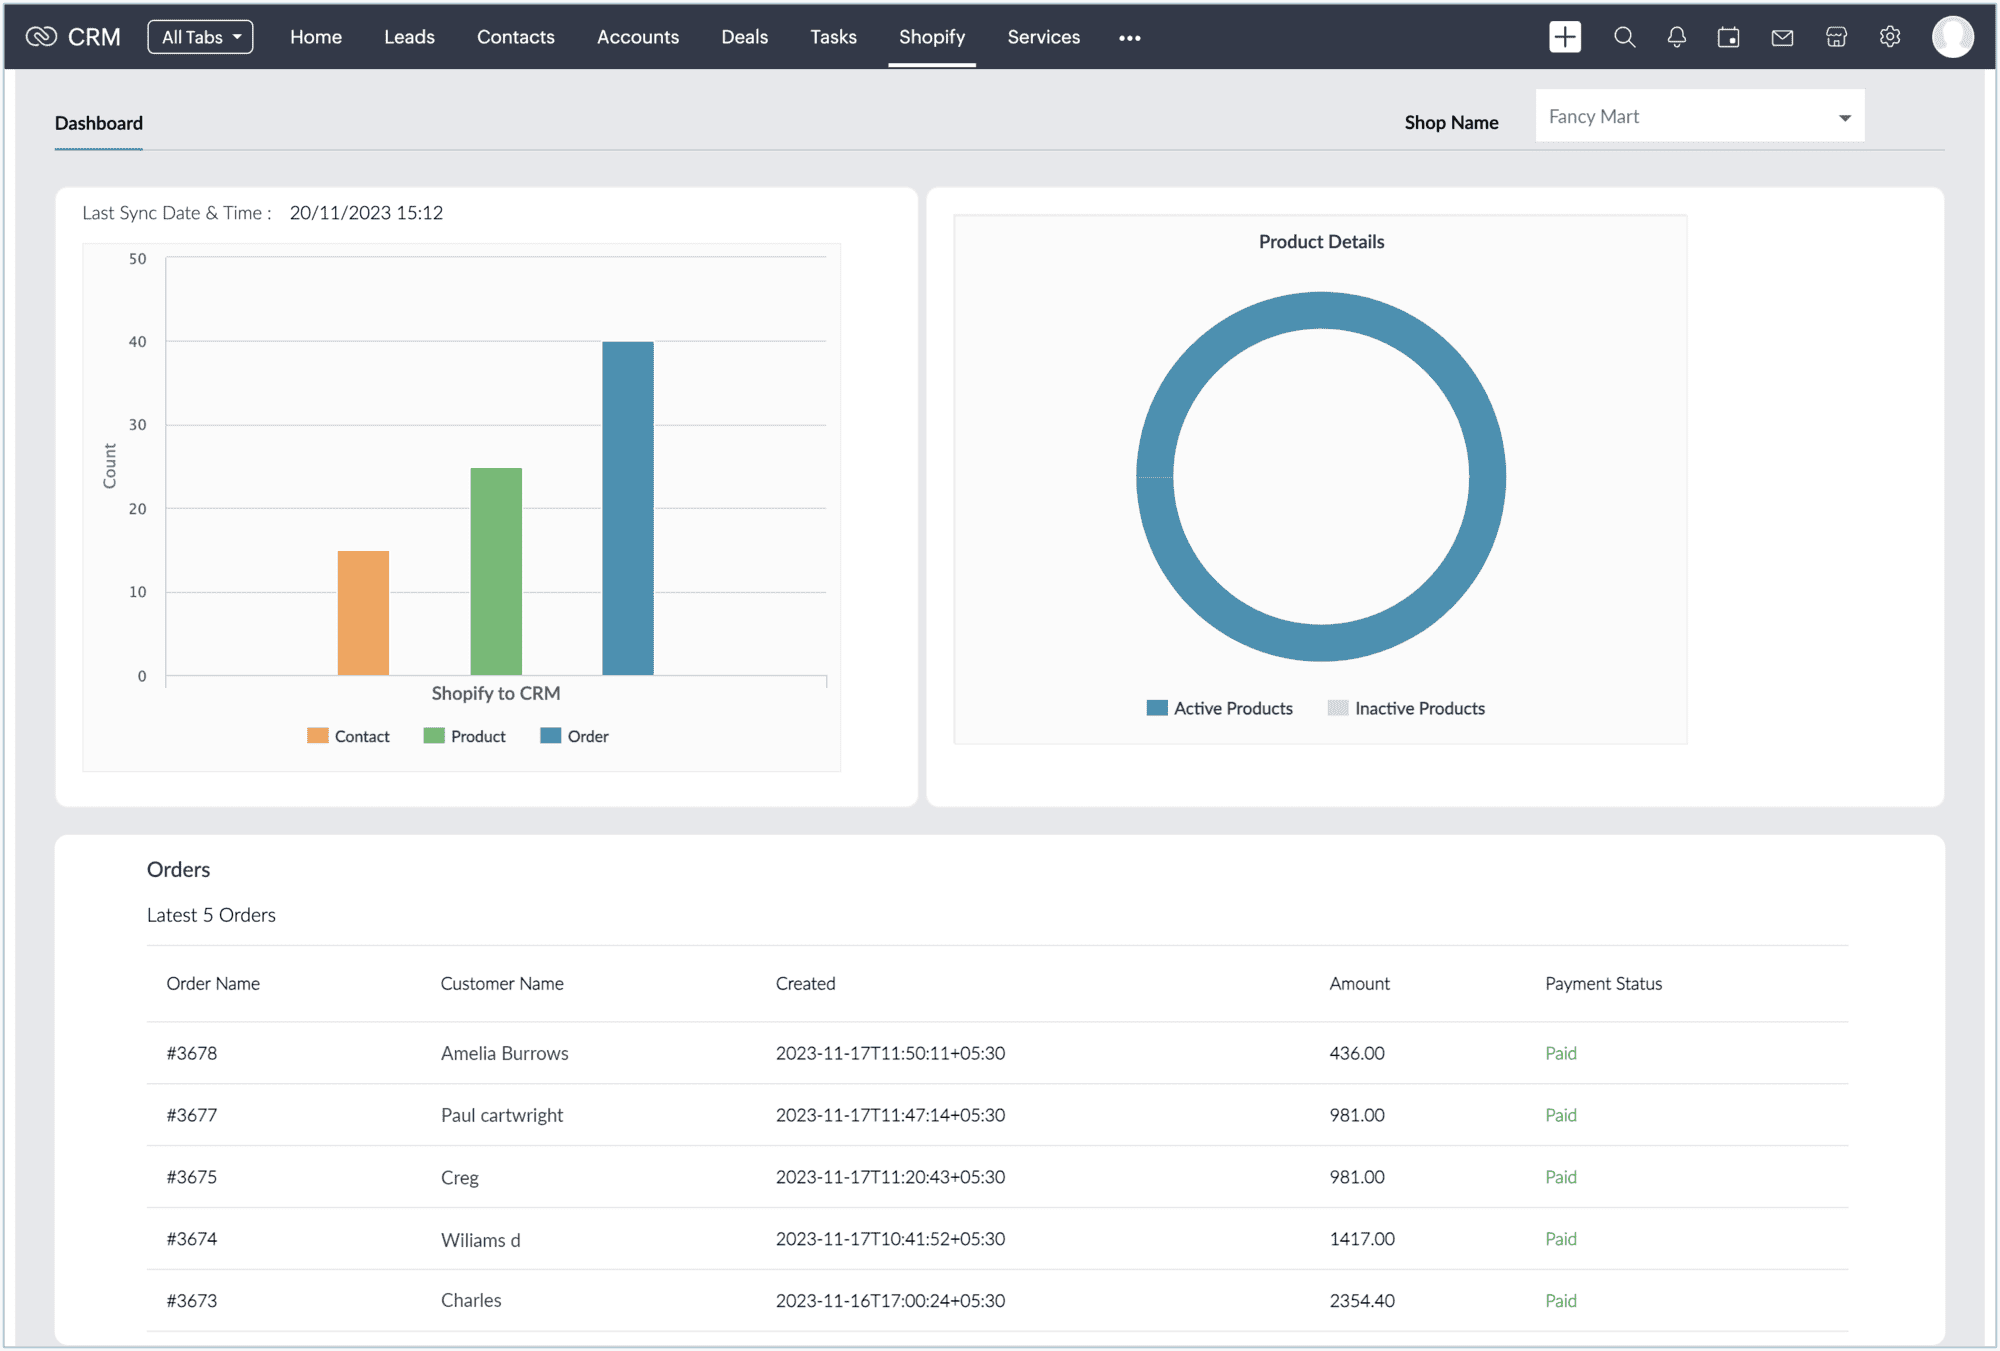
Task: Click the CRM logo icon
Action: coord(41,37)
